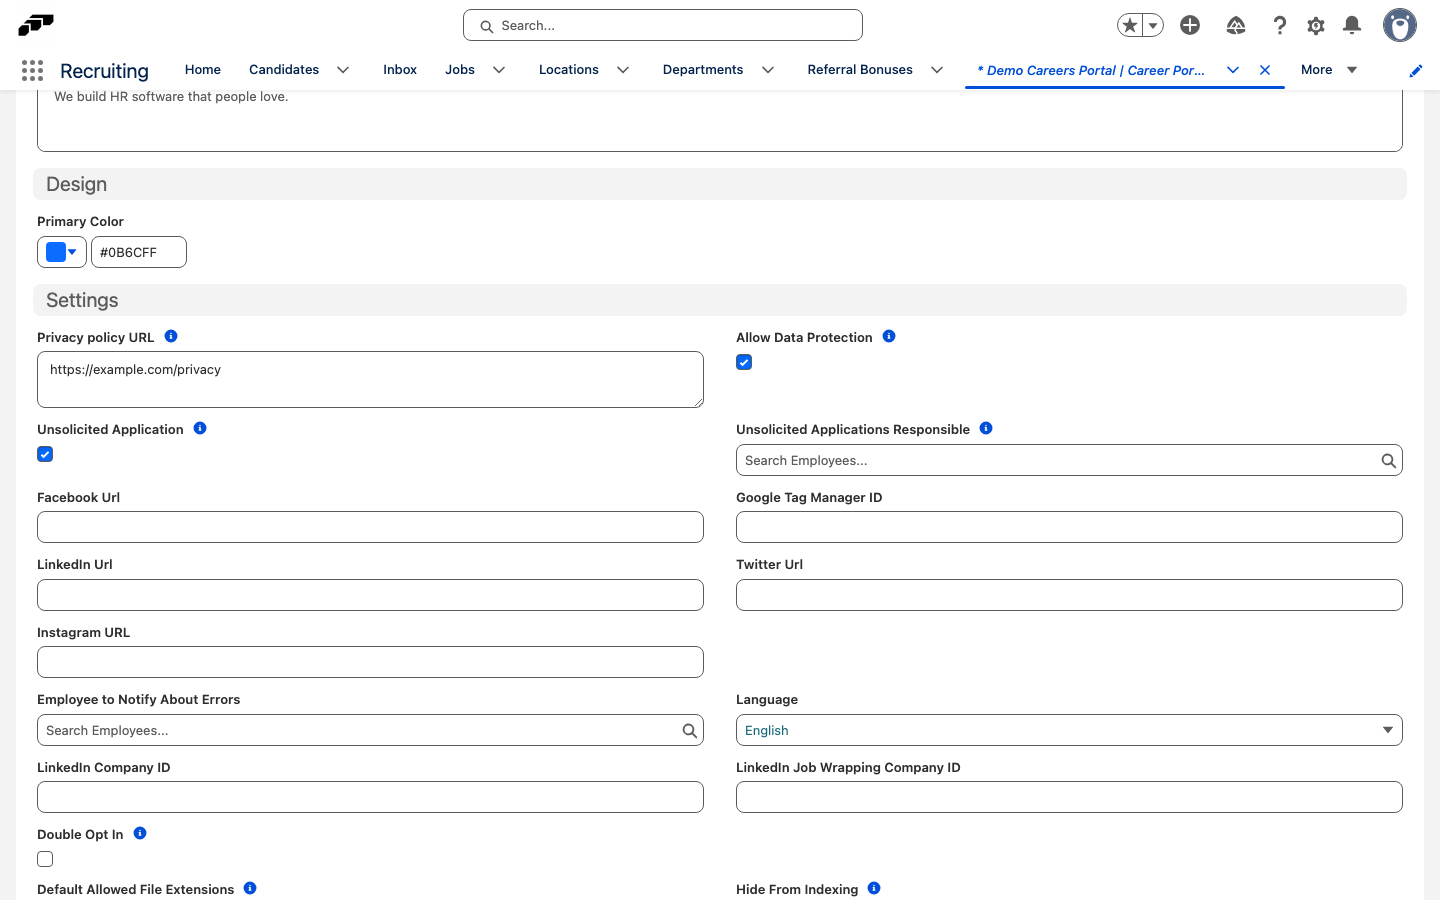Click the Recruiting app name
This screenshot has width=1440, height=900.
(104, 71)
